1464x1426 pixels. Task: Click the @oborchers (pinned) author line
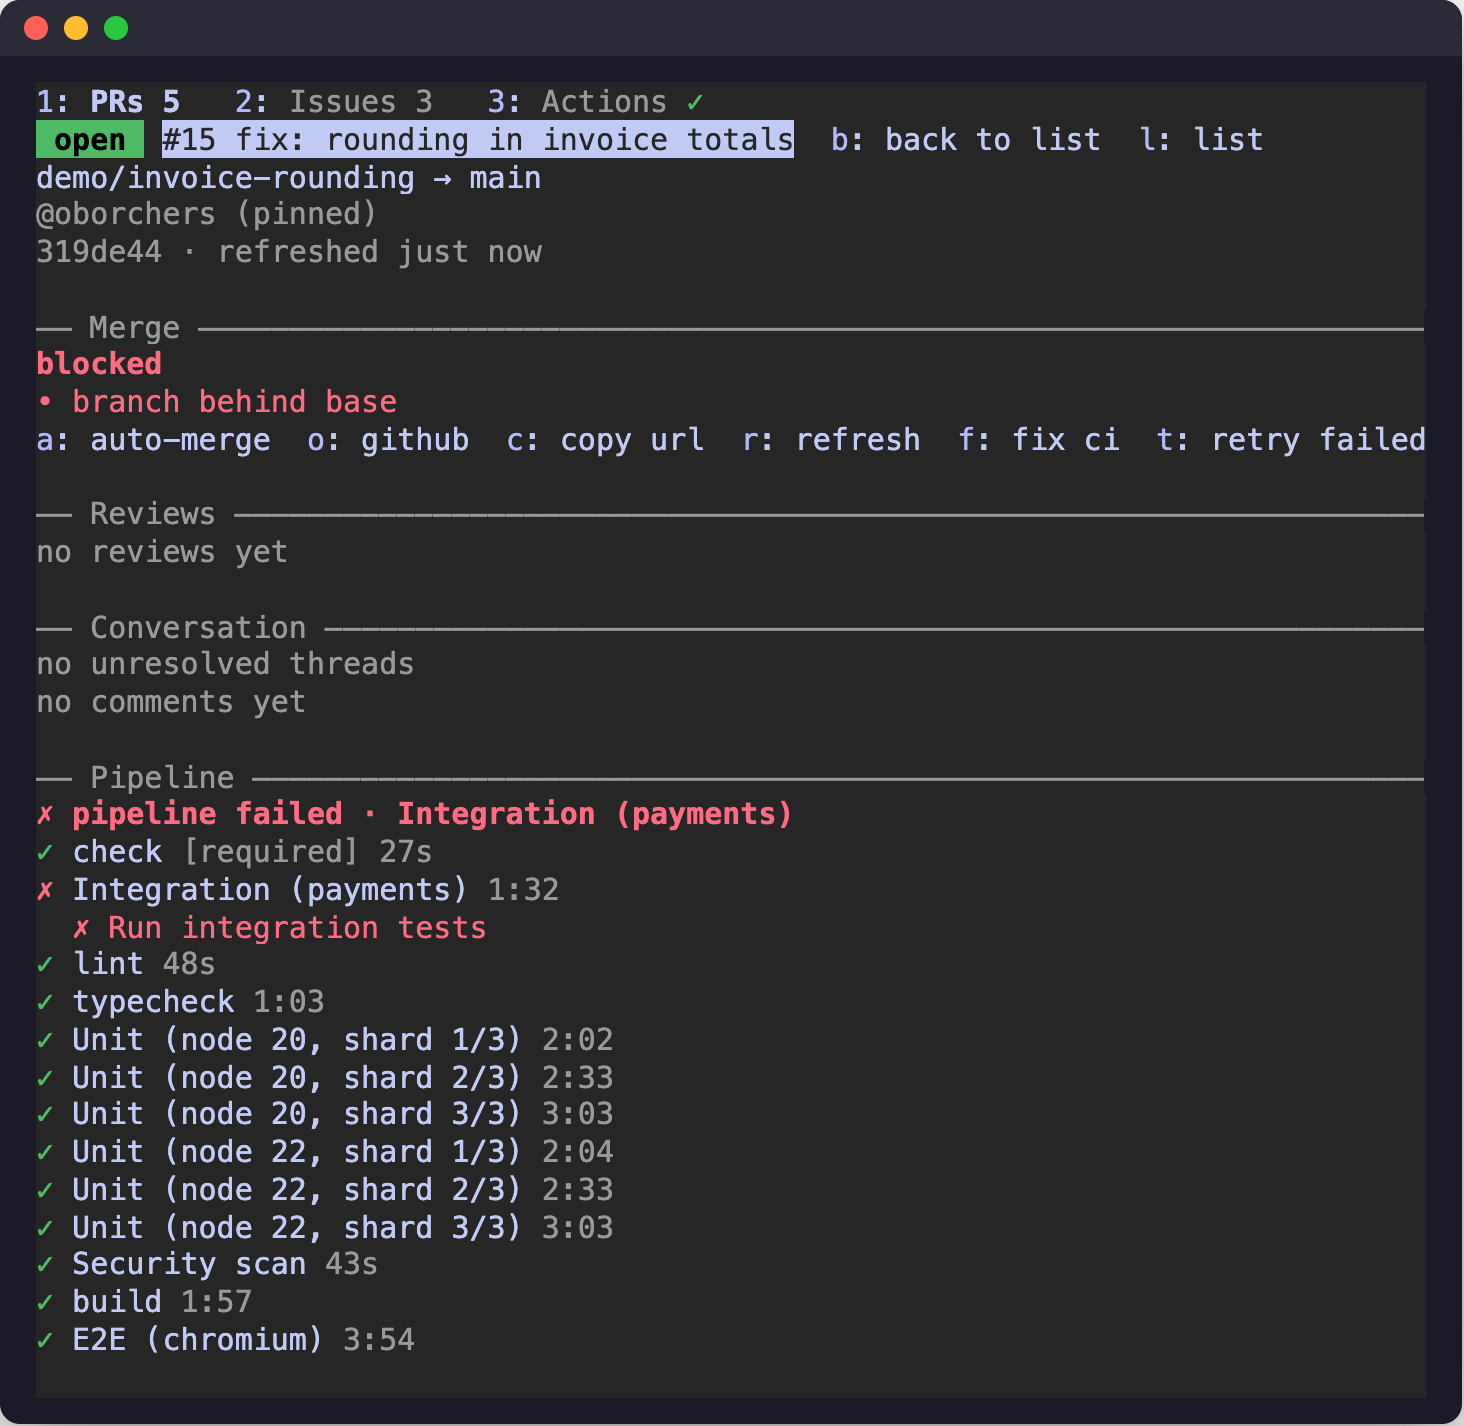click(207, 214)
